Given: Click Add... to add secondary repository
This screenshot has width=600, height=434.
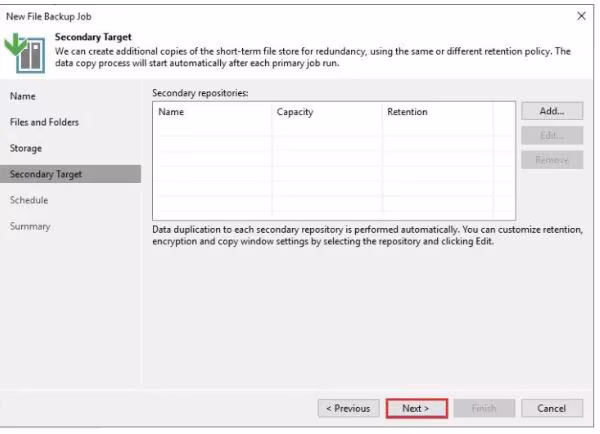Looking at the screenshot, I should click(x=552, y=111).
